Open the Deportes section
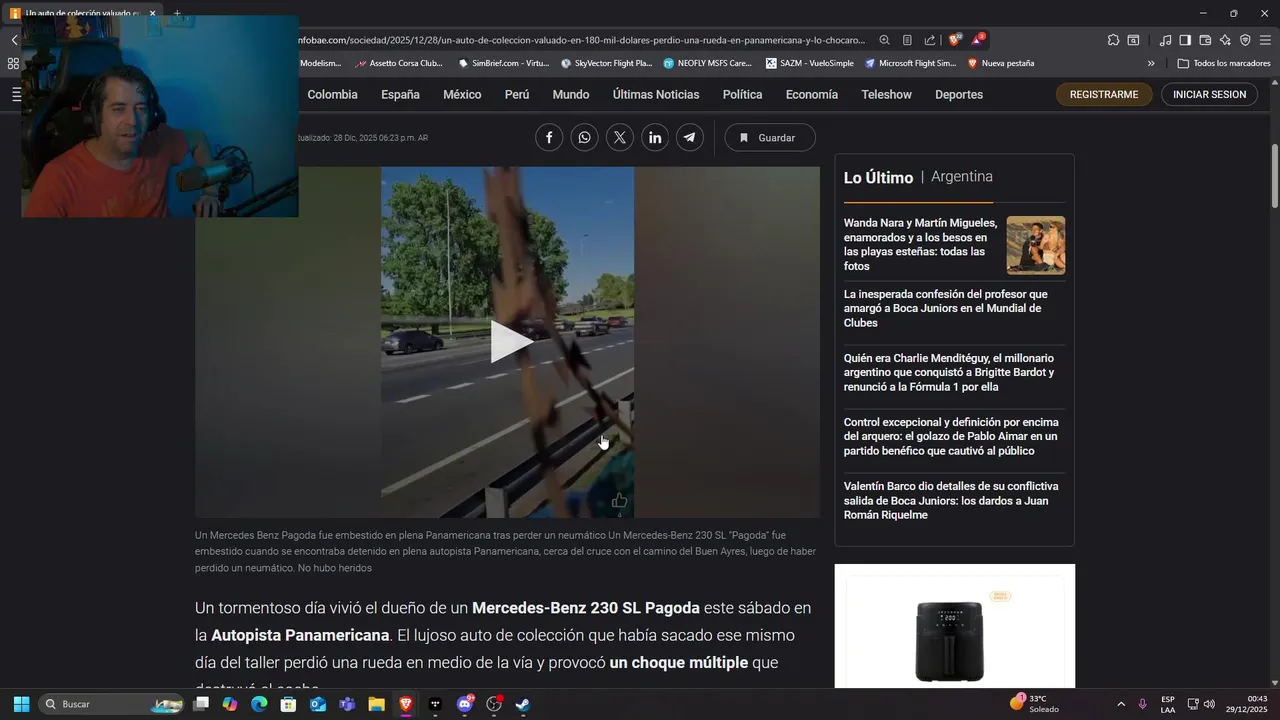 (959, 94)
